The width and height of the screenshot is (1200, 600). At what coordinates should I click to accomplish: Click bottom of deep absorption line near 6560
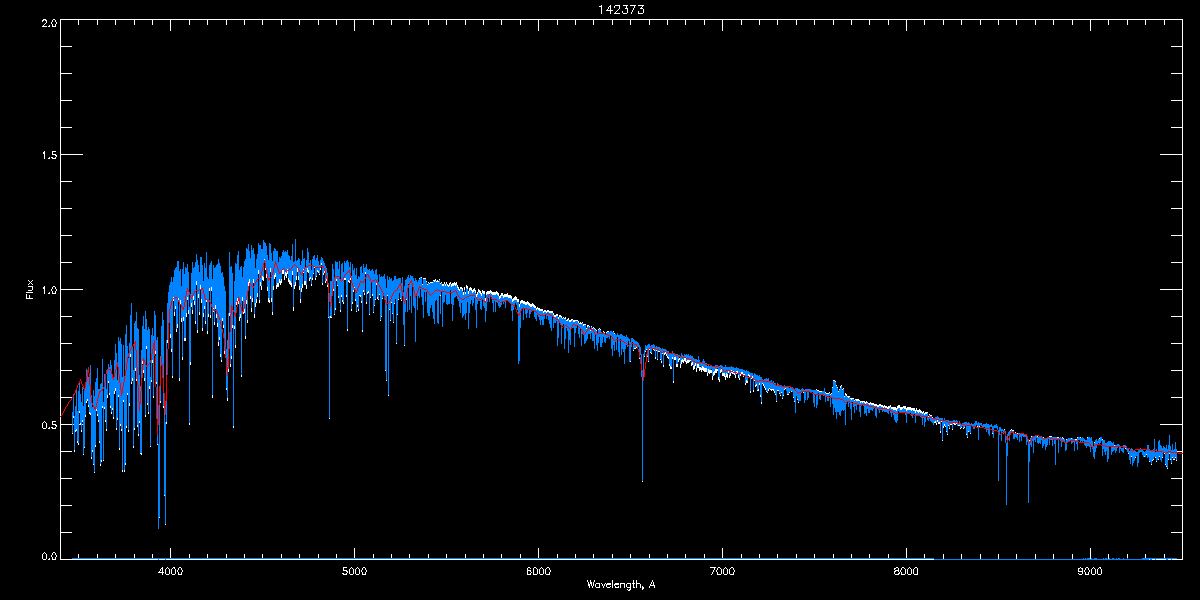point(642,479)
